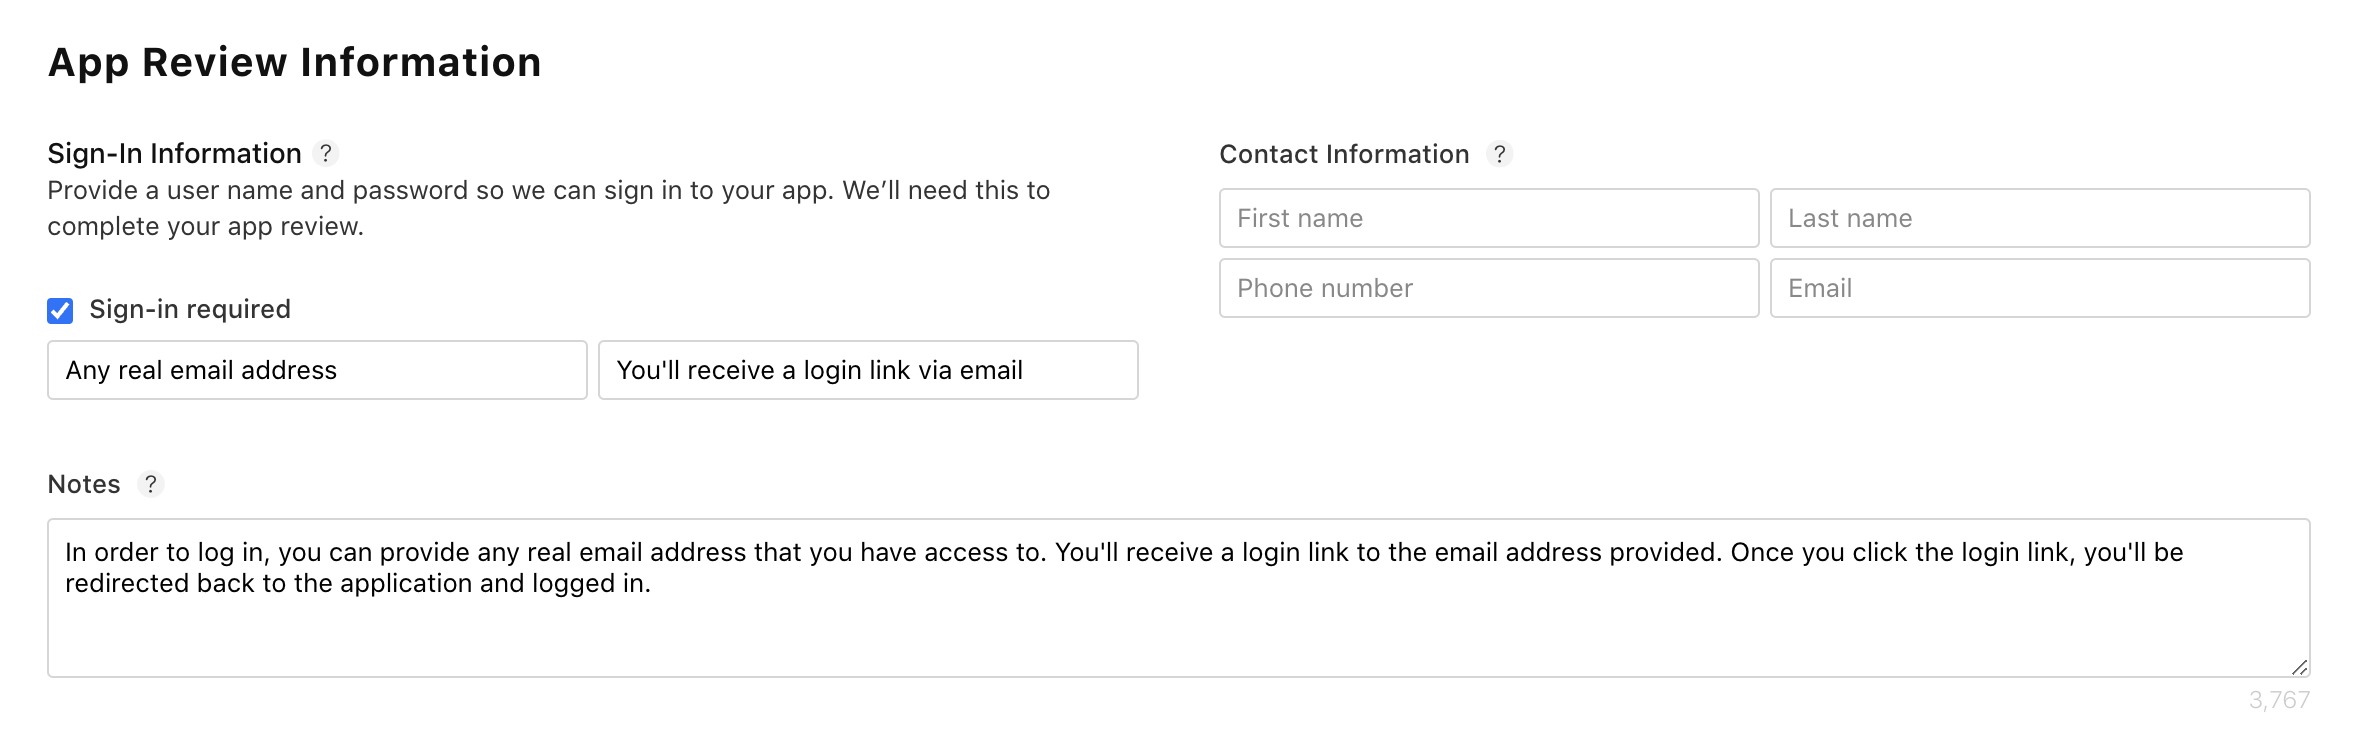Click the Sign-in required label text
This screenshot has width=2364, height=732.
(x=190, y=309)
